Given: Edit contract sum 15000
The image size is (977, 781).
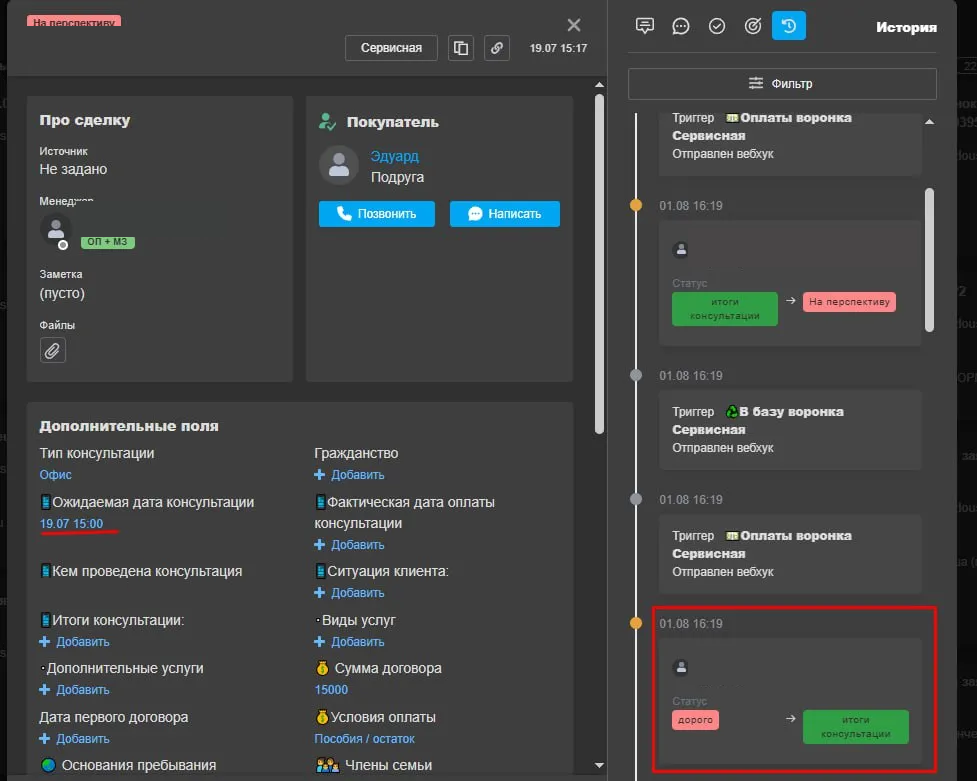Looking at the screenshot, I should pos(331,689).
